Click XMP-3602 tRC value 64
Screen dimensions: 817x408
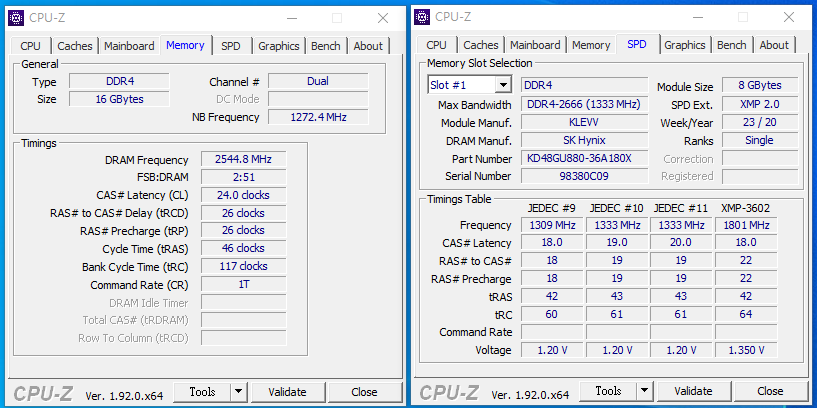(746, 314)
